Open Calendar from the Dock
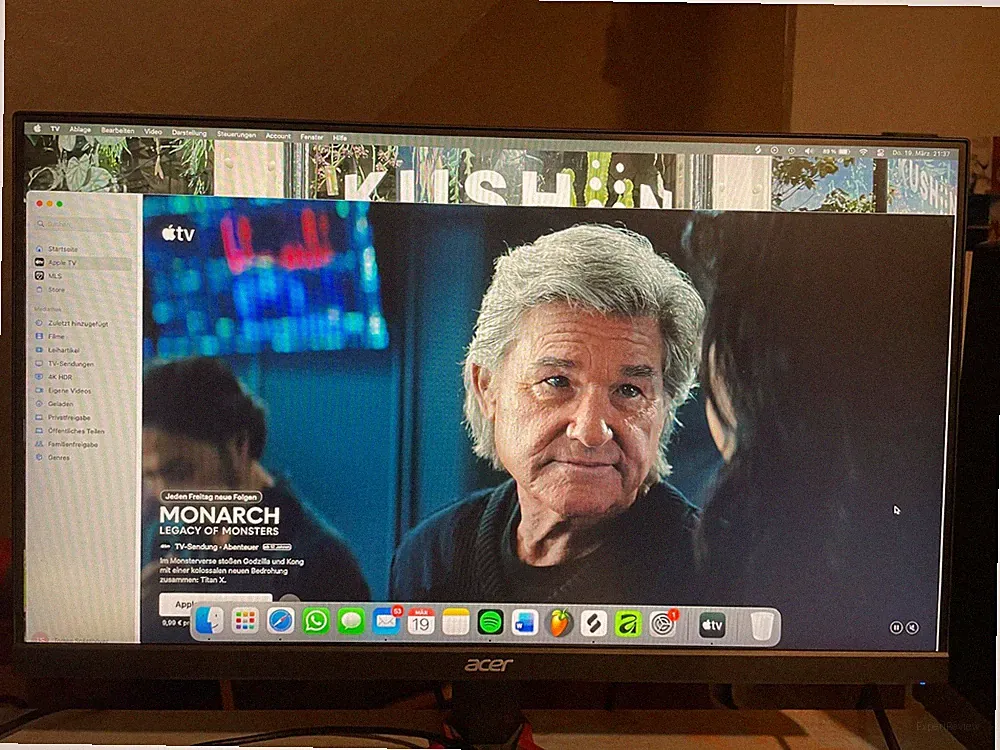This screenshot has height=750, width=1000. tap(420, 622)
